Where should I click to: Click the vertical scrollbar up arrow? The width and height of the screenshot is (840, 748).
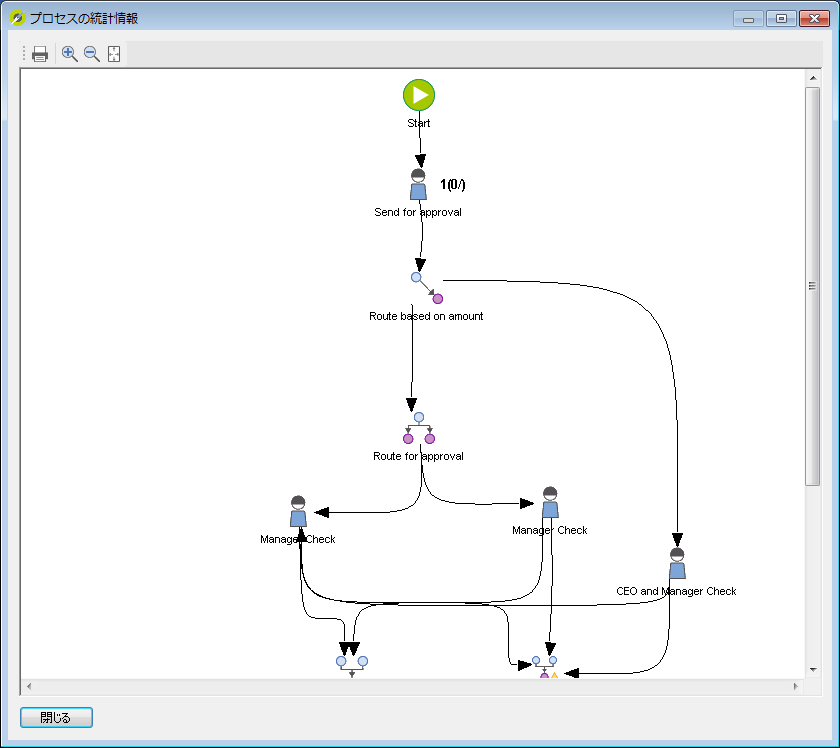(813, 78)
